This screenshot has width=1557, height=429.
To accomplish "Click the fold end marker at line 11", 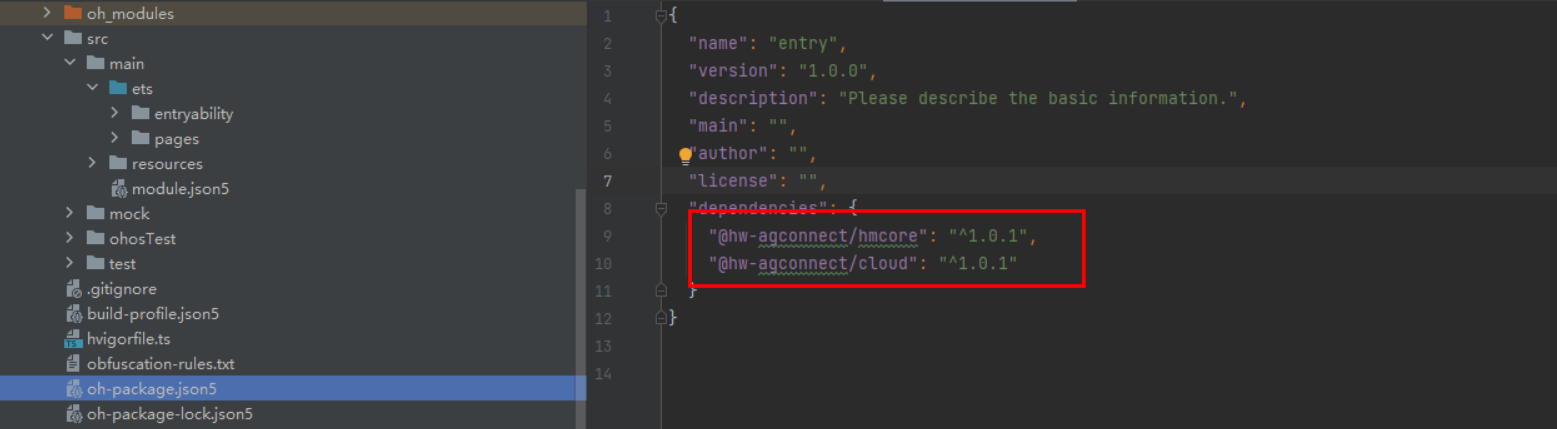I will (660, 290).
